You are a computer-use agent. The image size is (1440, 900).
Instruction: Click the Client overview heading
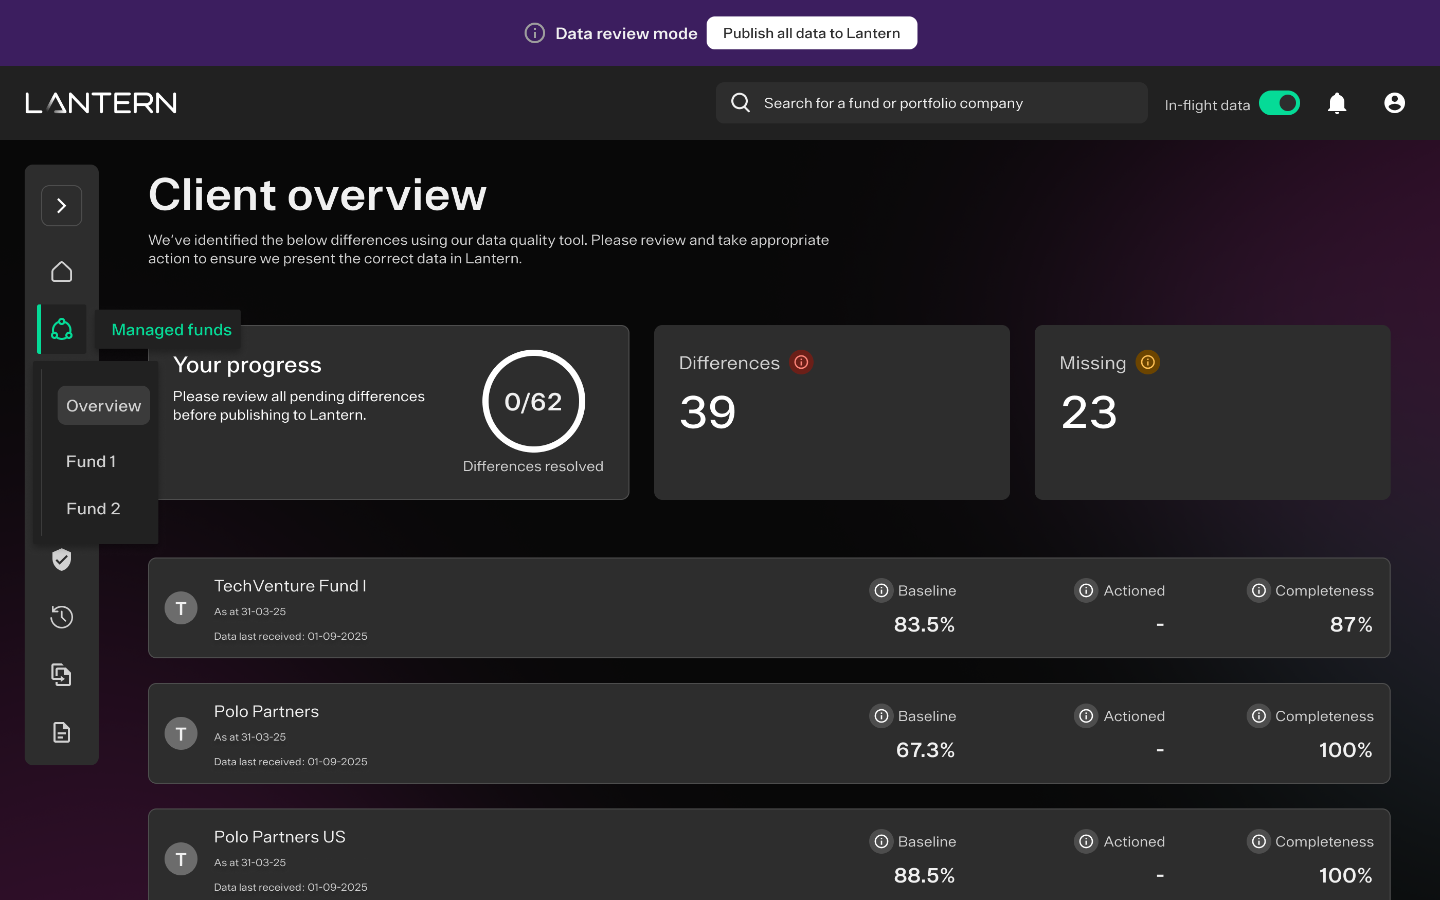317,195
